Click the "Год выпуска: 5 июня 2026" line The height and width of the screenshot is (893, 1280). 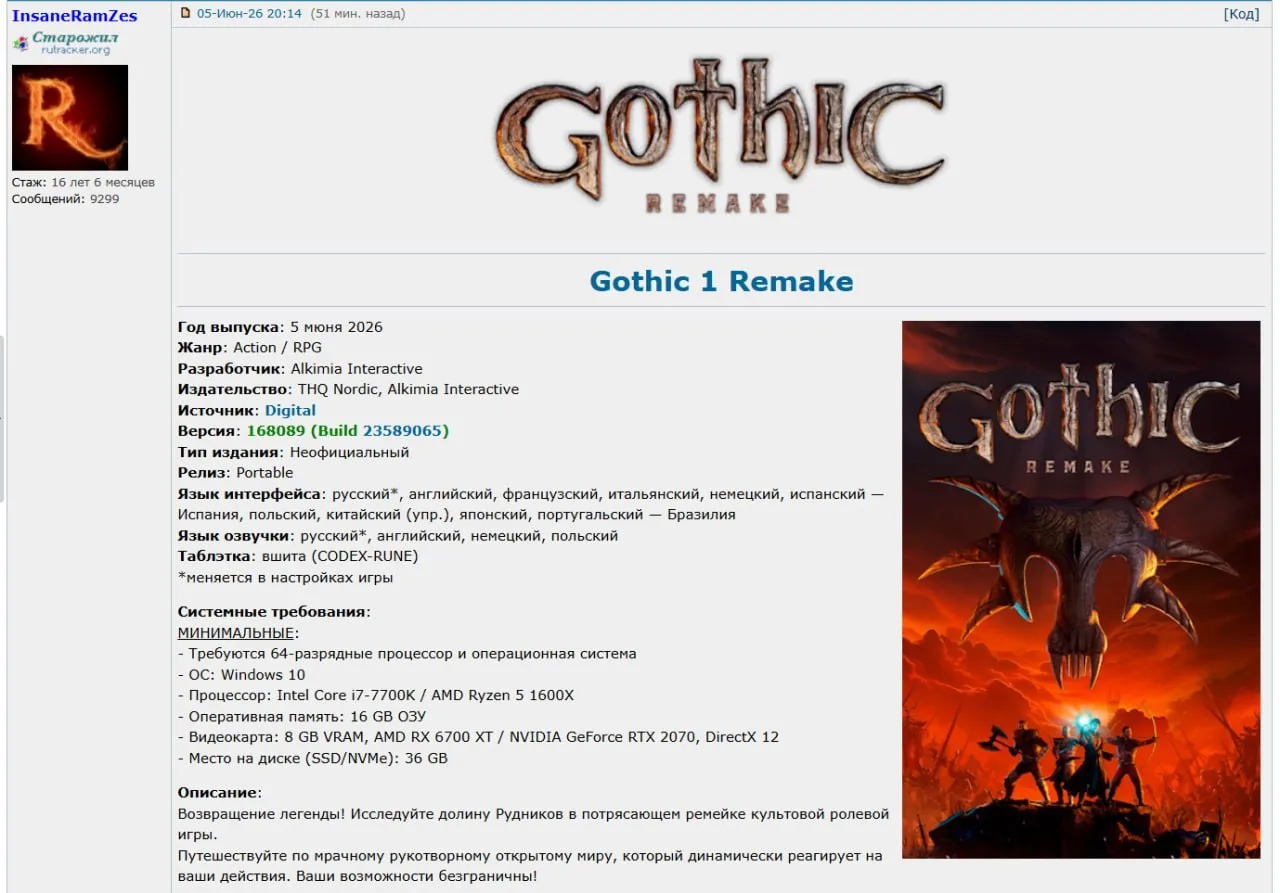(x=280, y=327)
